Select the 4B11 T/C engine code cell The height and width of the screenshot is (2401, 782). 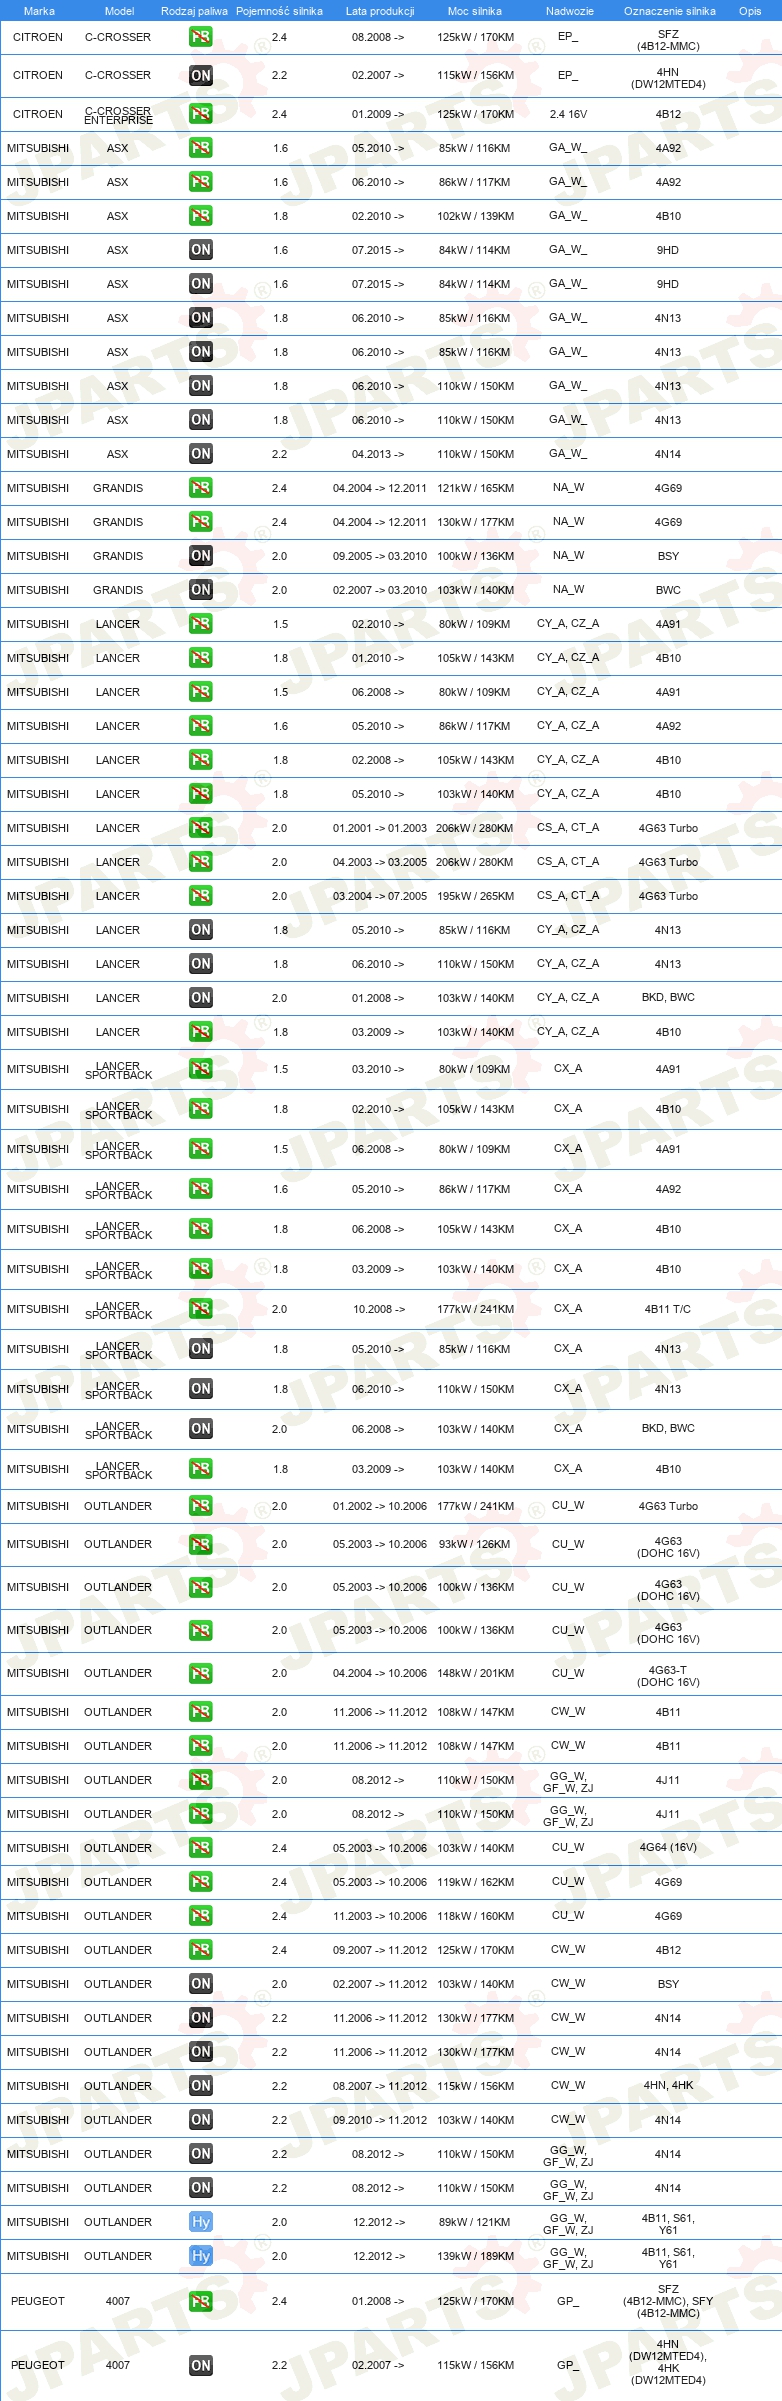click(x=668, y=1309)
